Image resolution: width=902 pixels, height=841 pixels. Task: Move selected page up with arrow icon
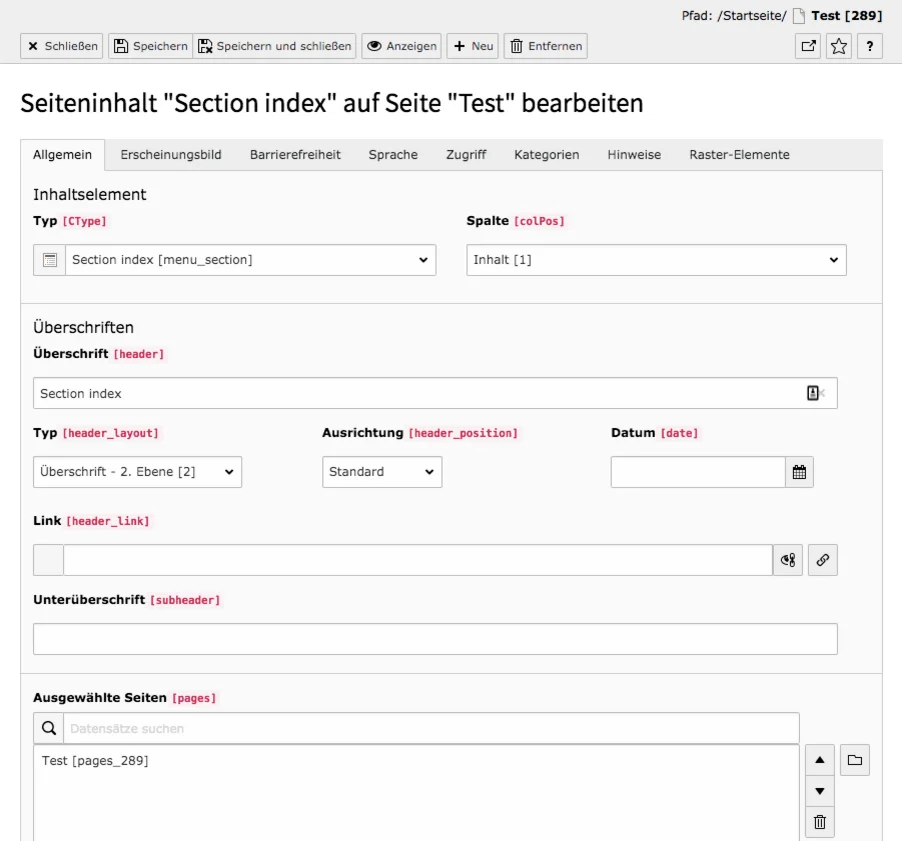click(x=819, y=760)
